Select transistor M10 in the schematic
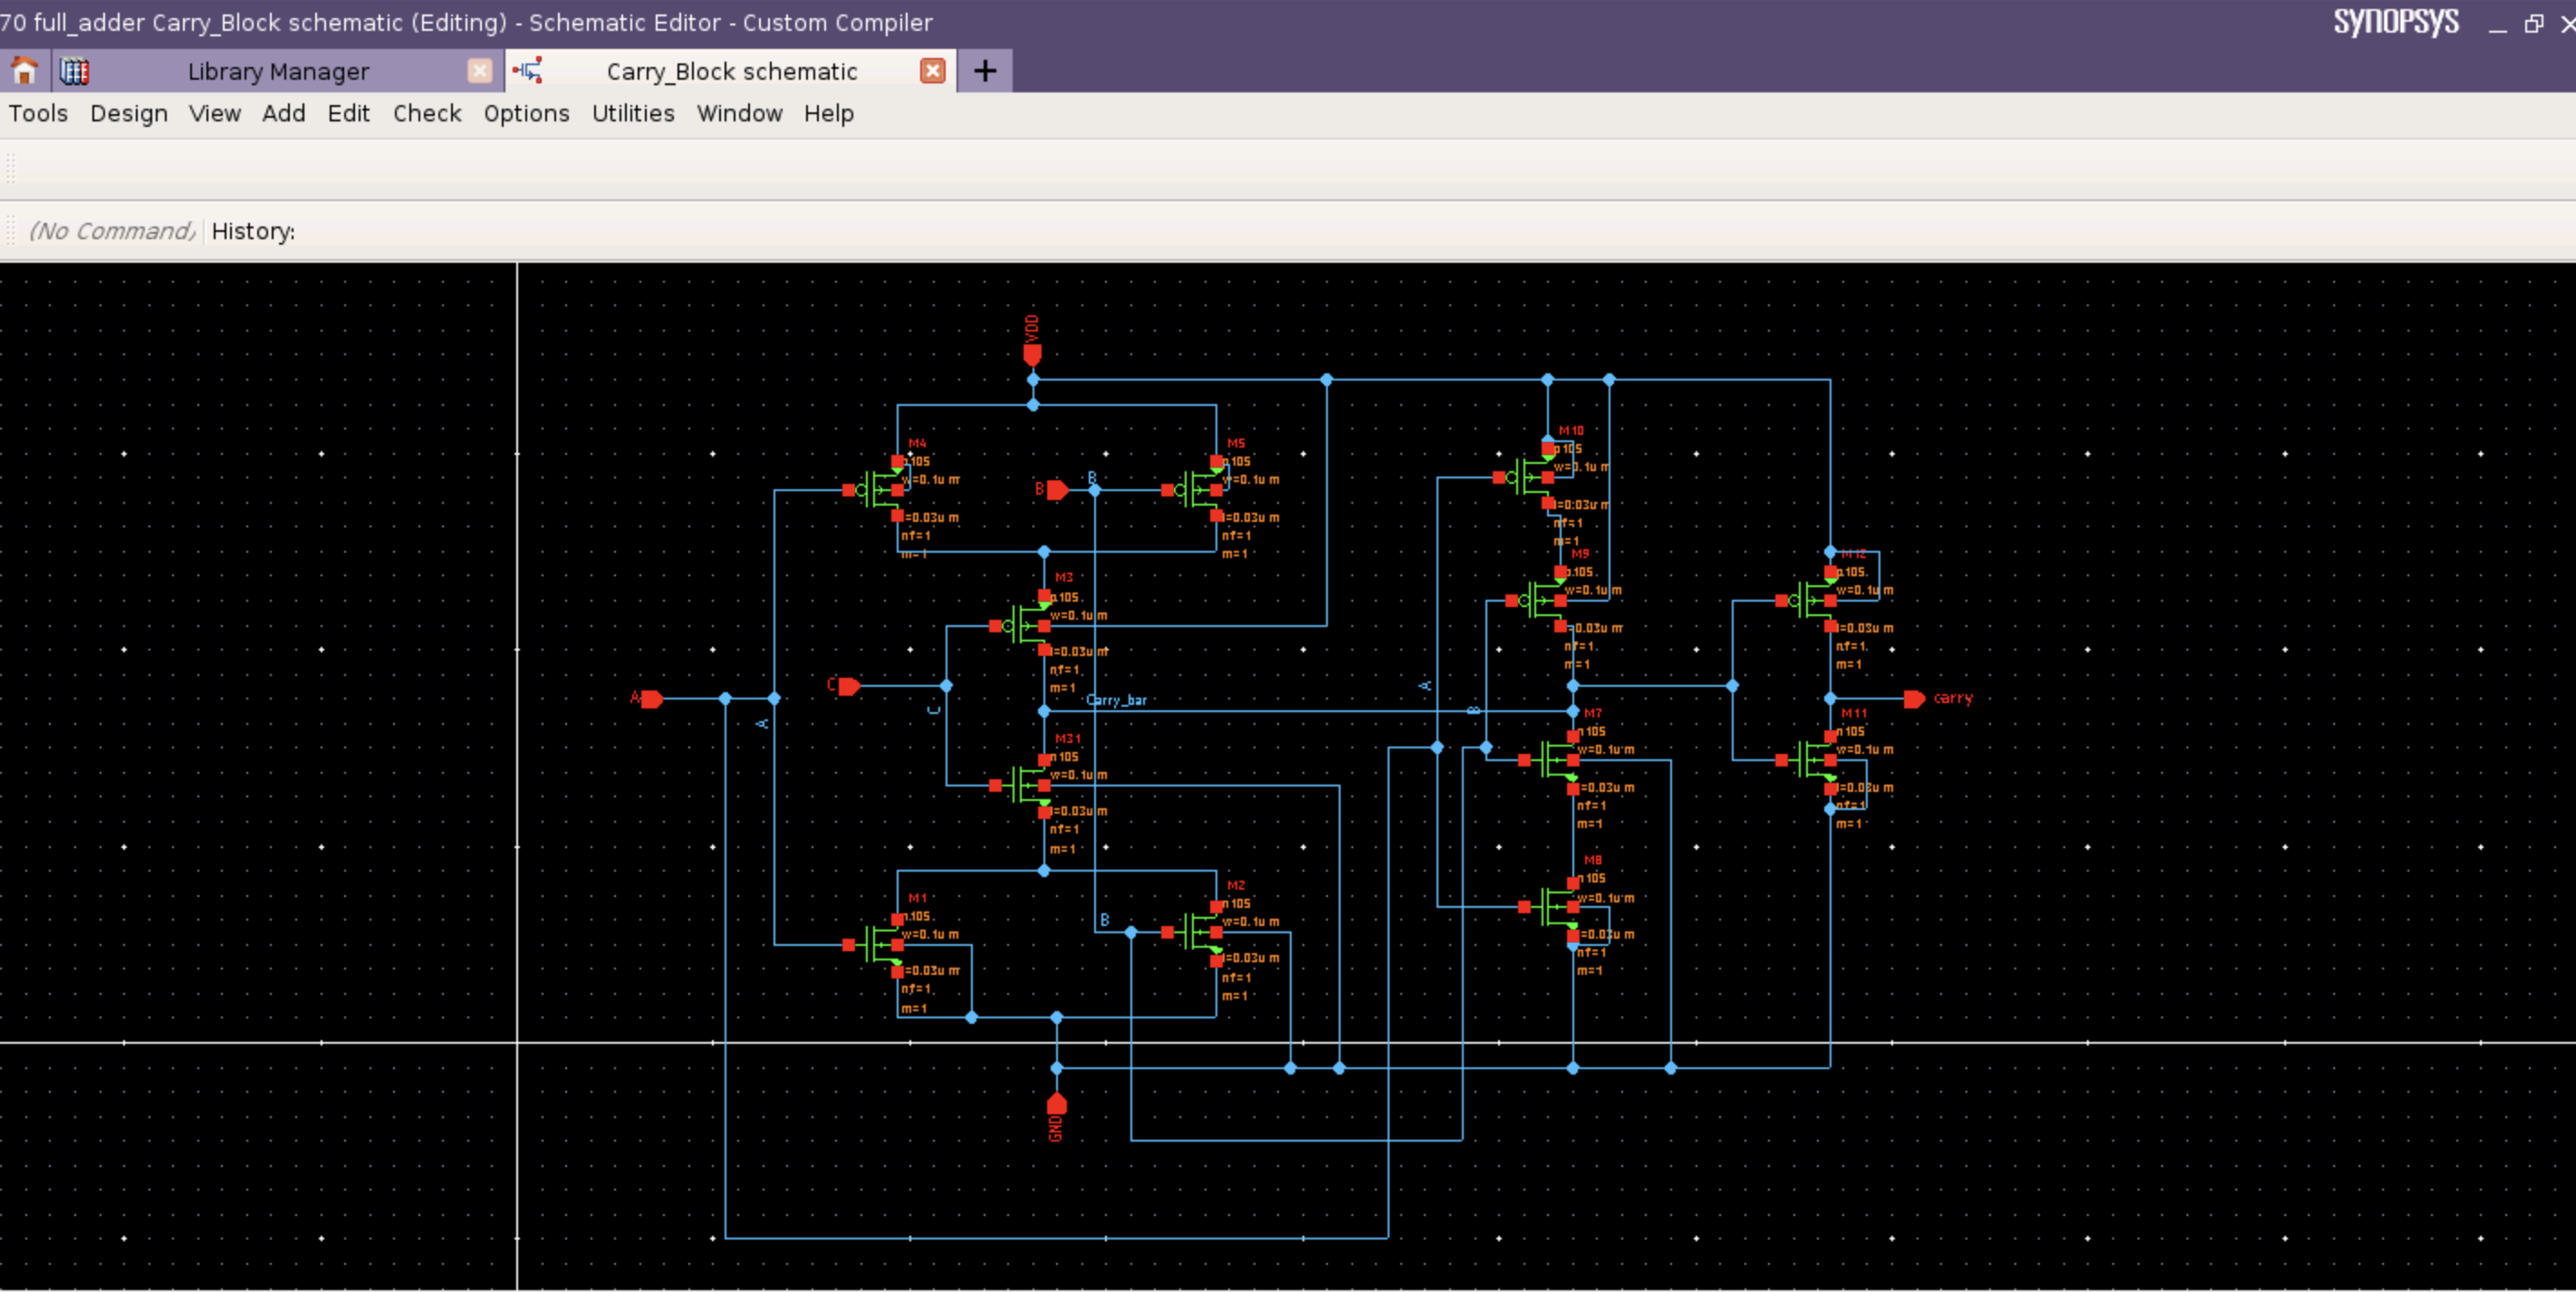Viewport: 2576px width, 1292px height. pos(1530,477)
